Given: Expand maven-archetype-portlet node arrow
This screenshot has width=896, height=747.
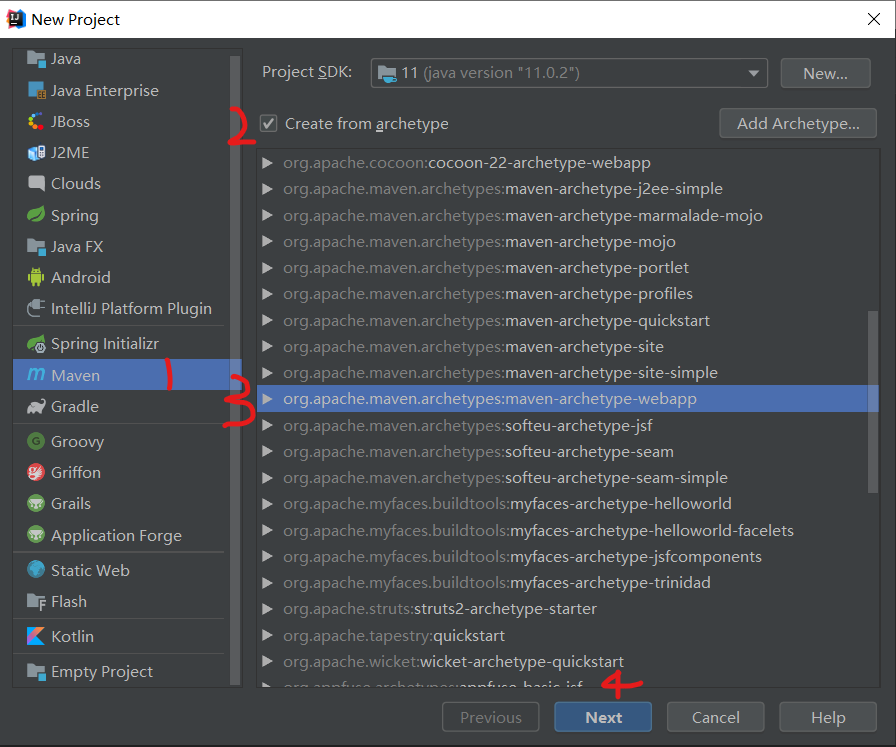Looking at the screenshot, I should click(267, 267).
